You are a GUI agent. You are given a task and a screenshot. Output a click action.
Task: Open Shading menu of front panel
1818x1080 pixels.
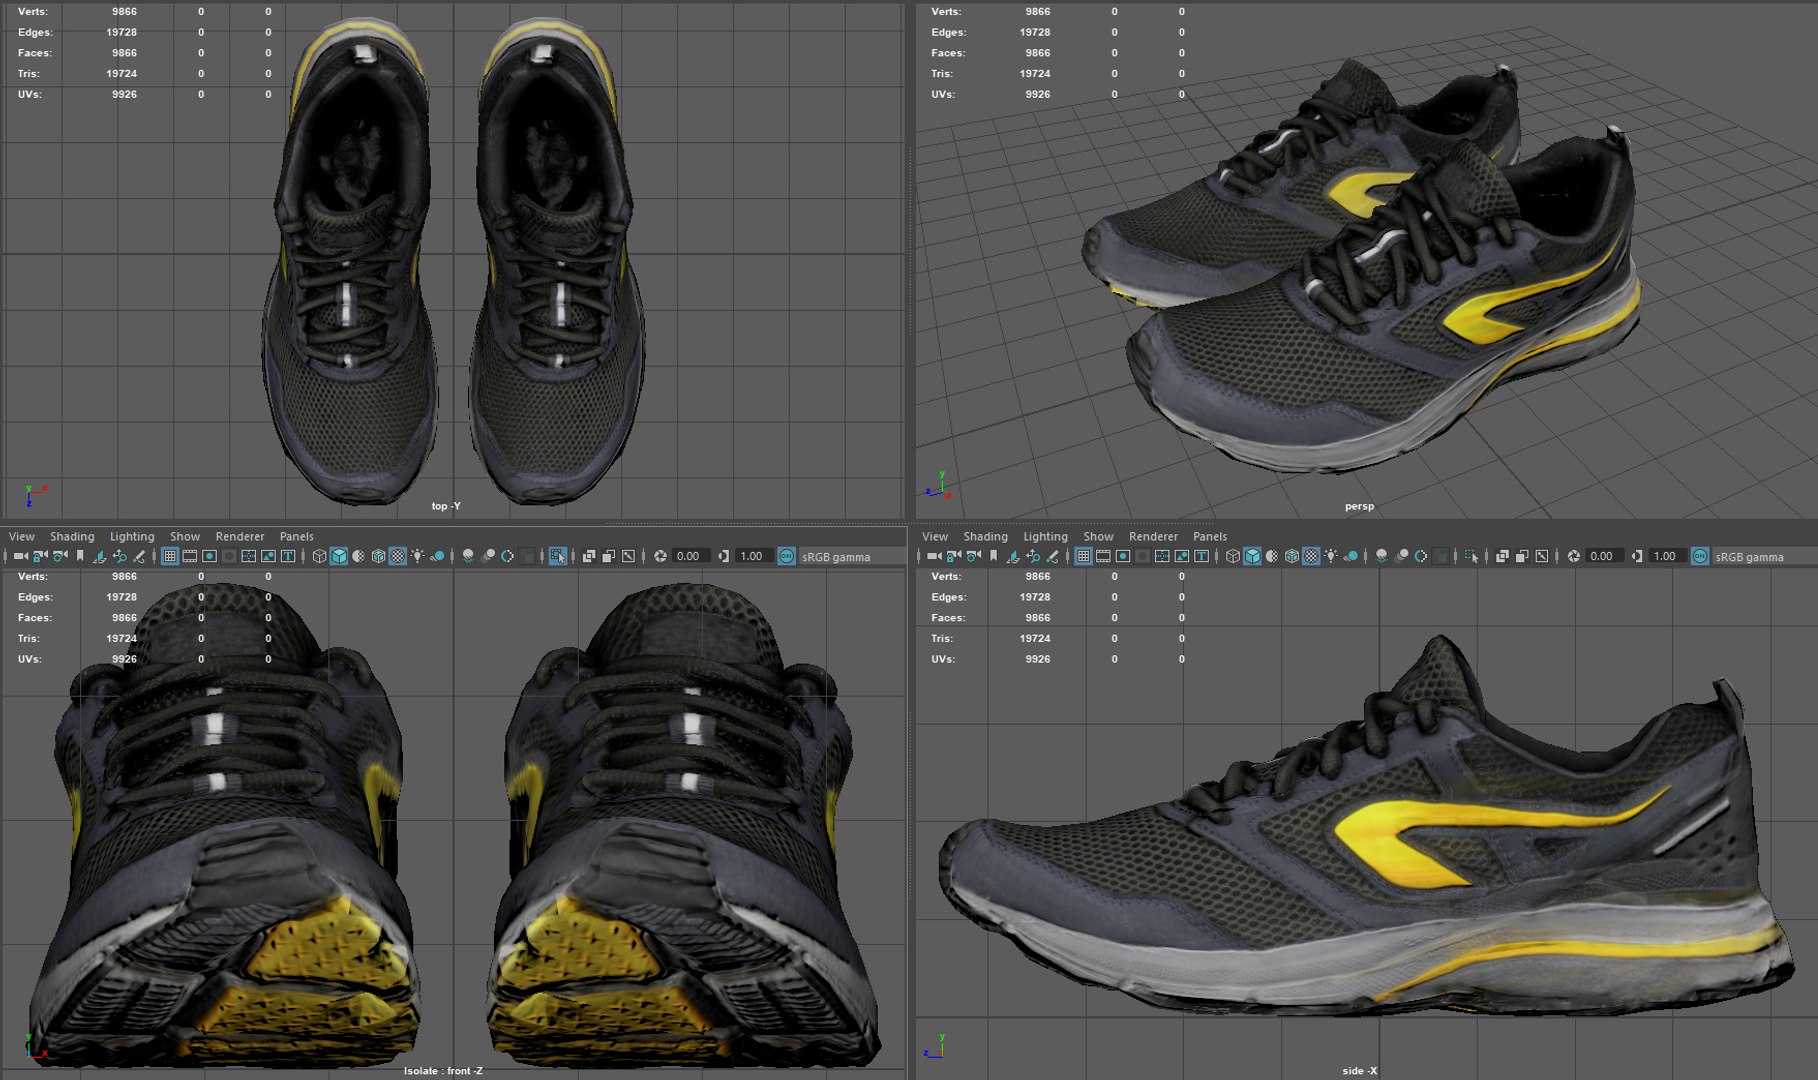[72, 536]
